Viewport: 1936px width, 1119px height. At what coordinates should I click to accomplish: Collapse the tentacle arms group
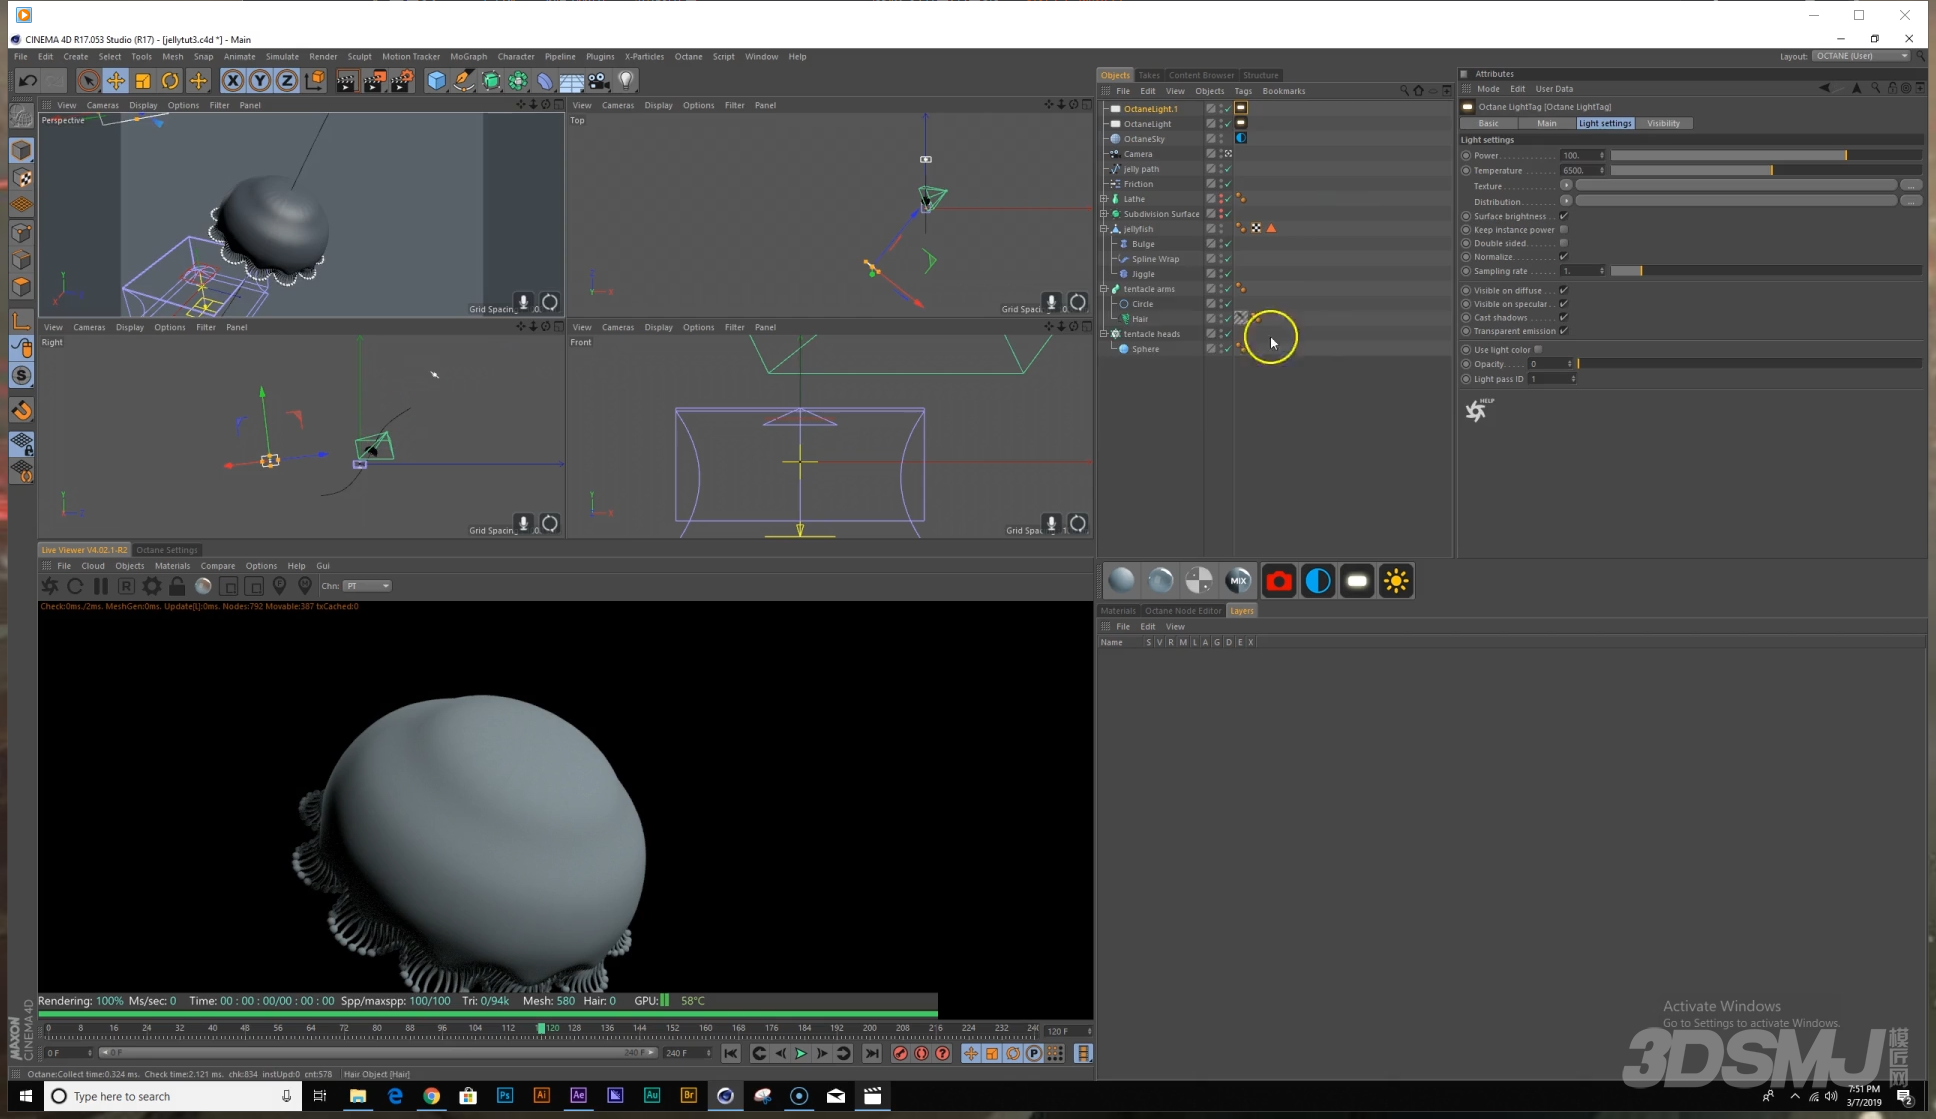tap(1104, 289)
